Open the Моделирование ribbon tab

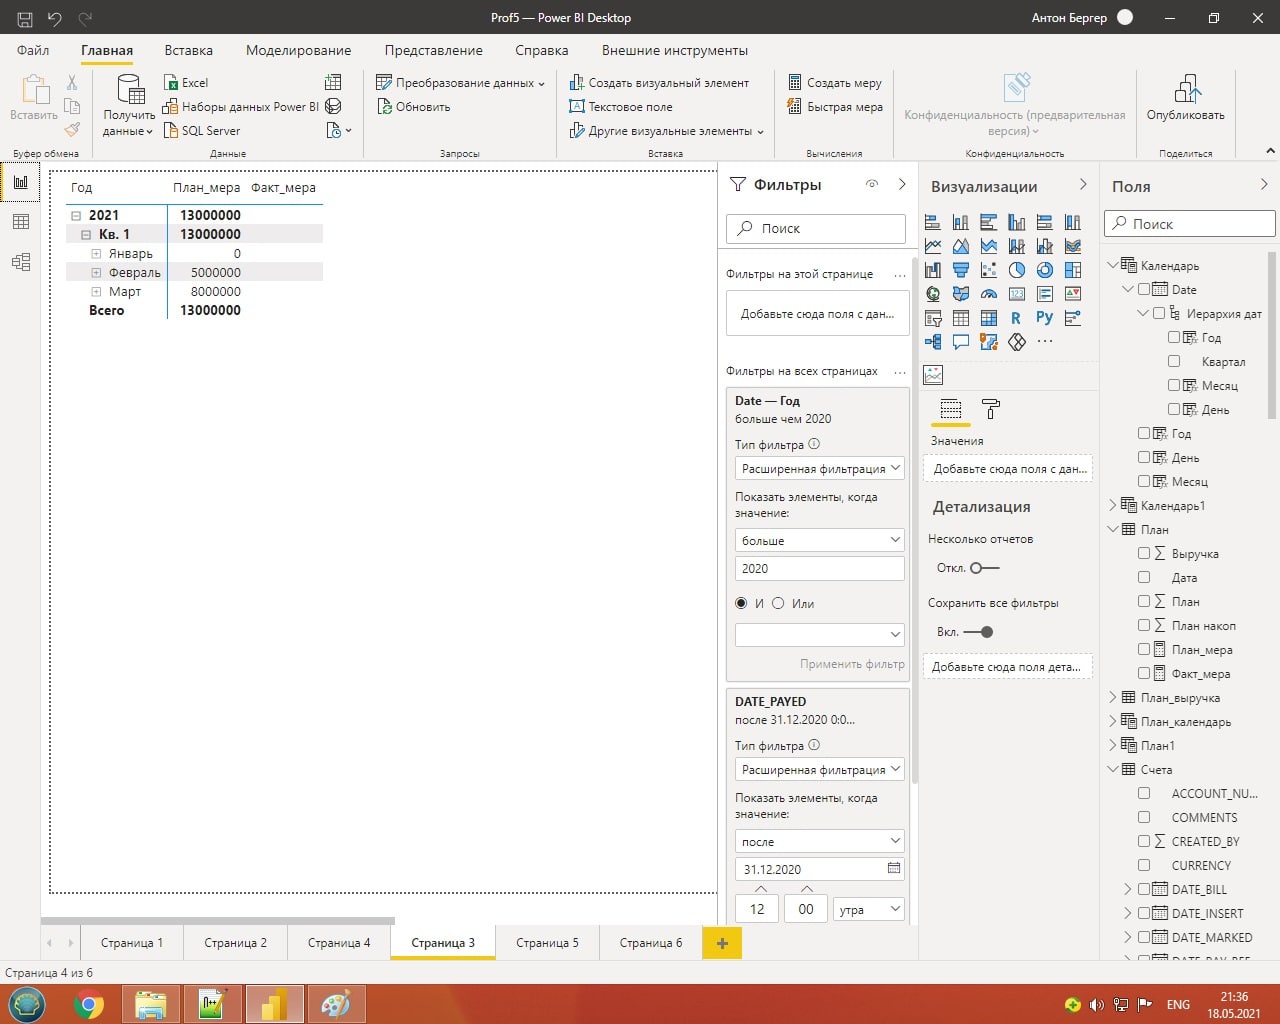pos(298,50)
